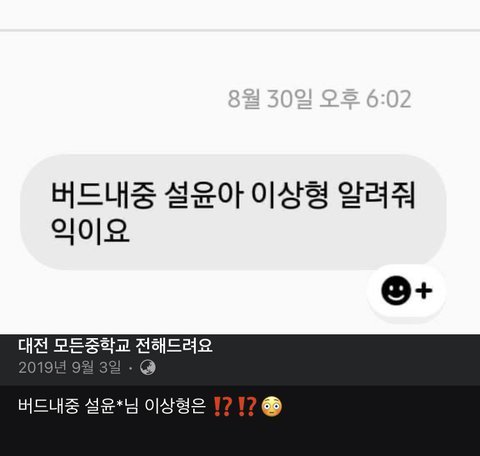The width and height of the screenshot is (480, 456).
Task: Click the text 익이요 in the message
Action: (90, 230)
